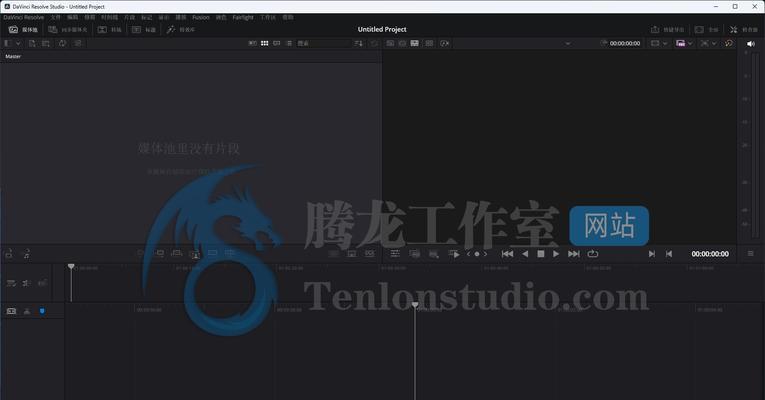Open the Inspector panel
This screenshot has width=765, height=400.
[x=743, y=30]
